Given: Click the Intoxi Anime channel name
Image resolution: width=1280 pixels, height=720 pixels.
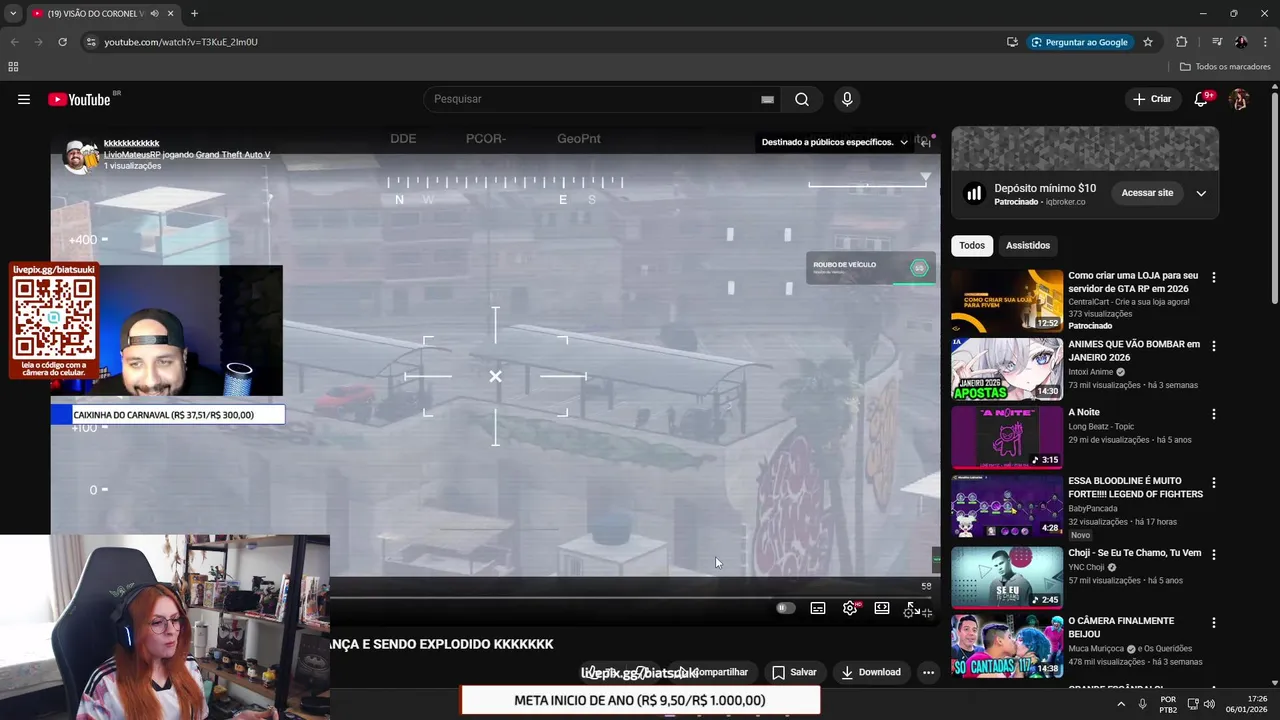Looking at the screenshot, I should tap(1090, 372).
